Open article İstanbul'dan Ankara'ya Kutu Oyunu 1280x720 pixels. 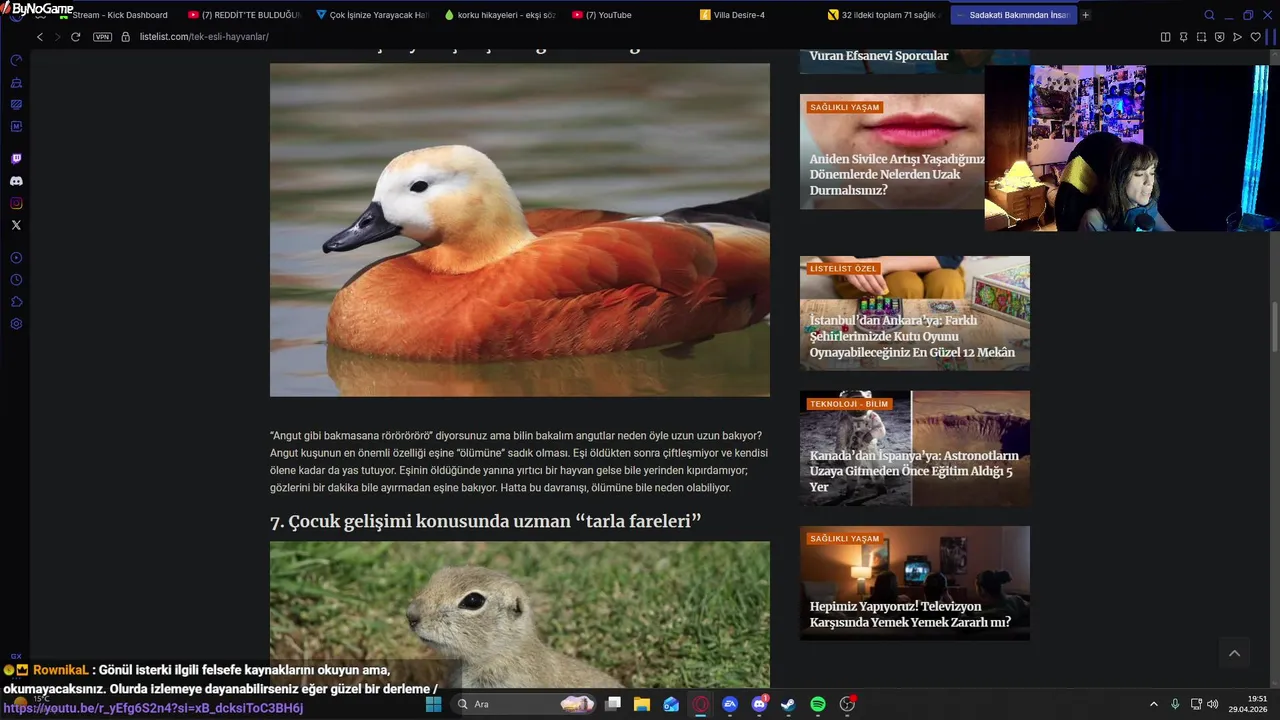pos(912,336)
